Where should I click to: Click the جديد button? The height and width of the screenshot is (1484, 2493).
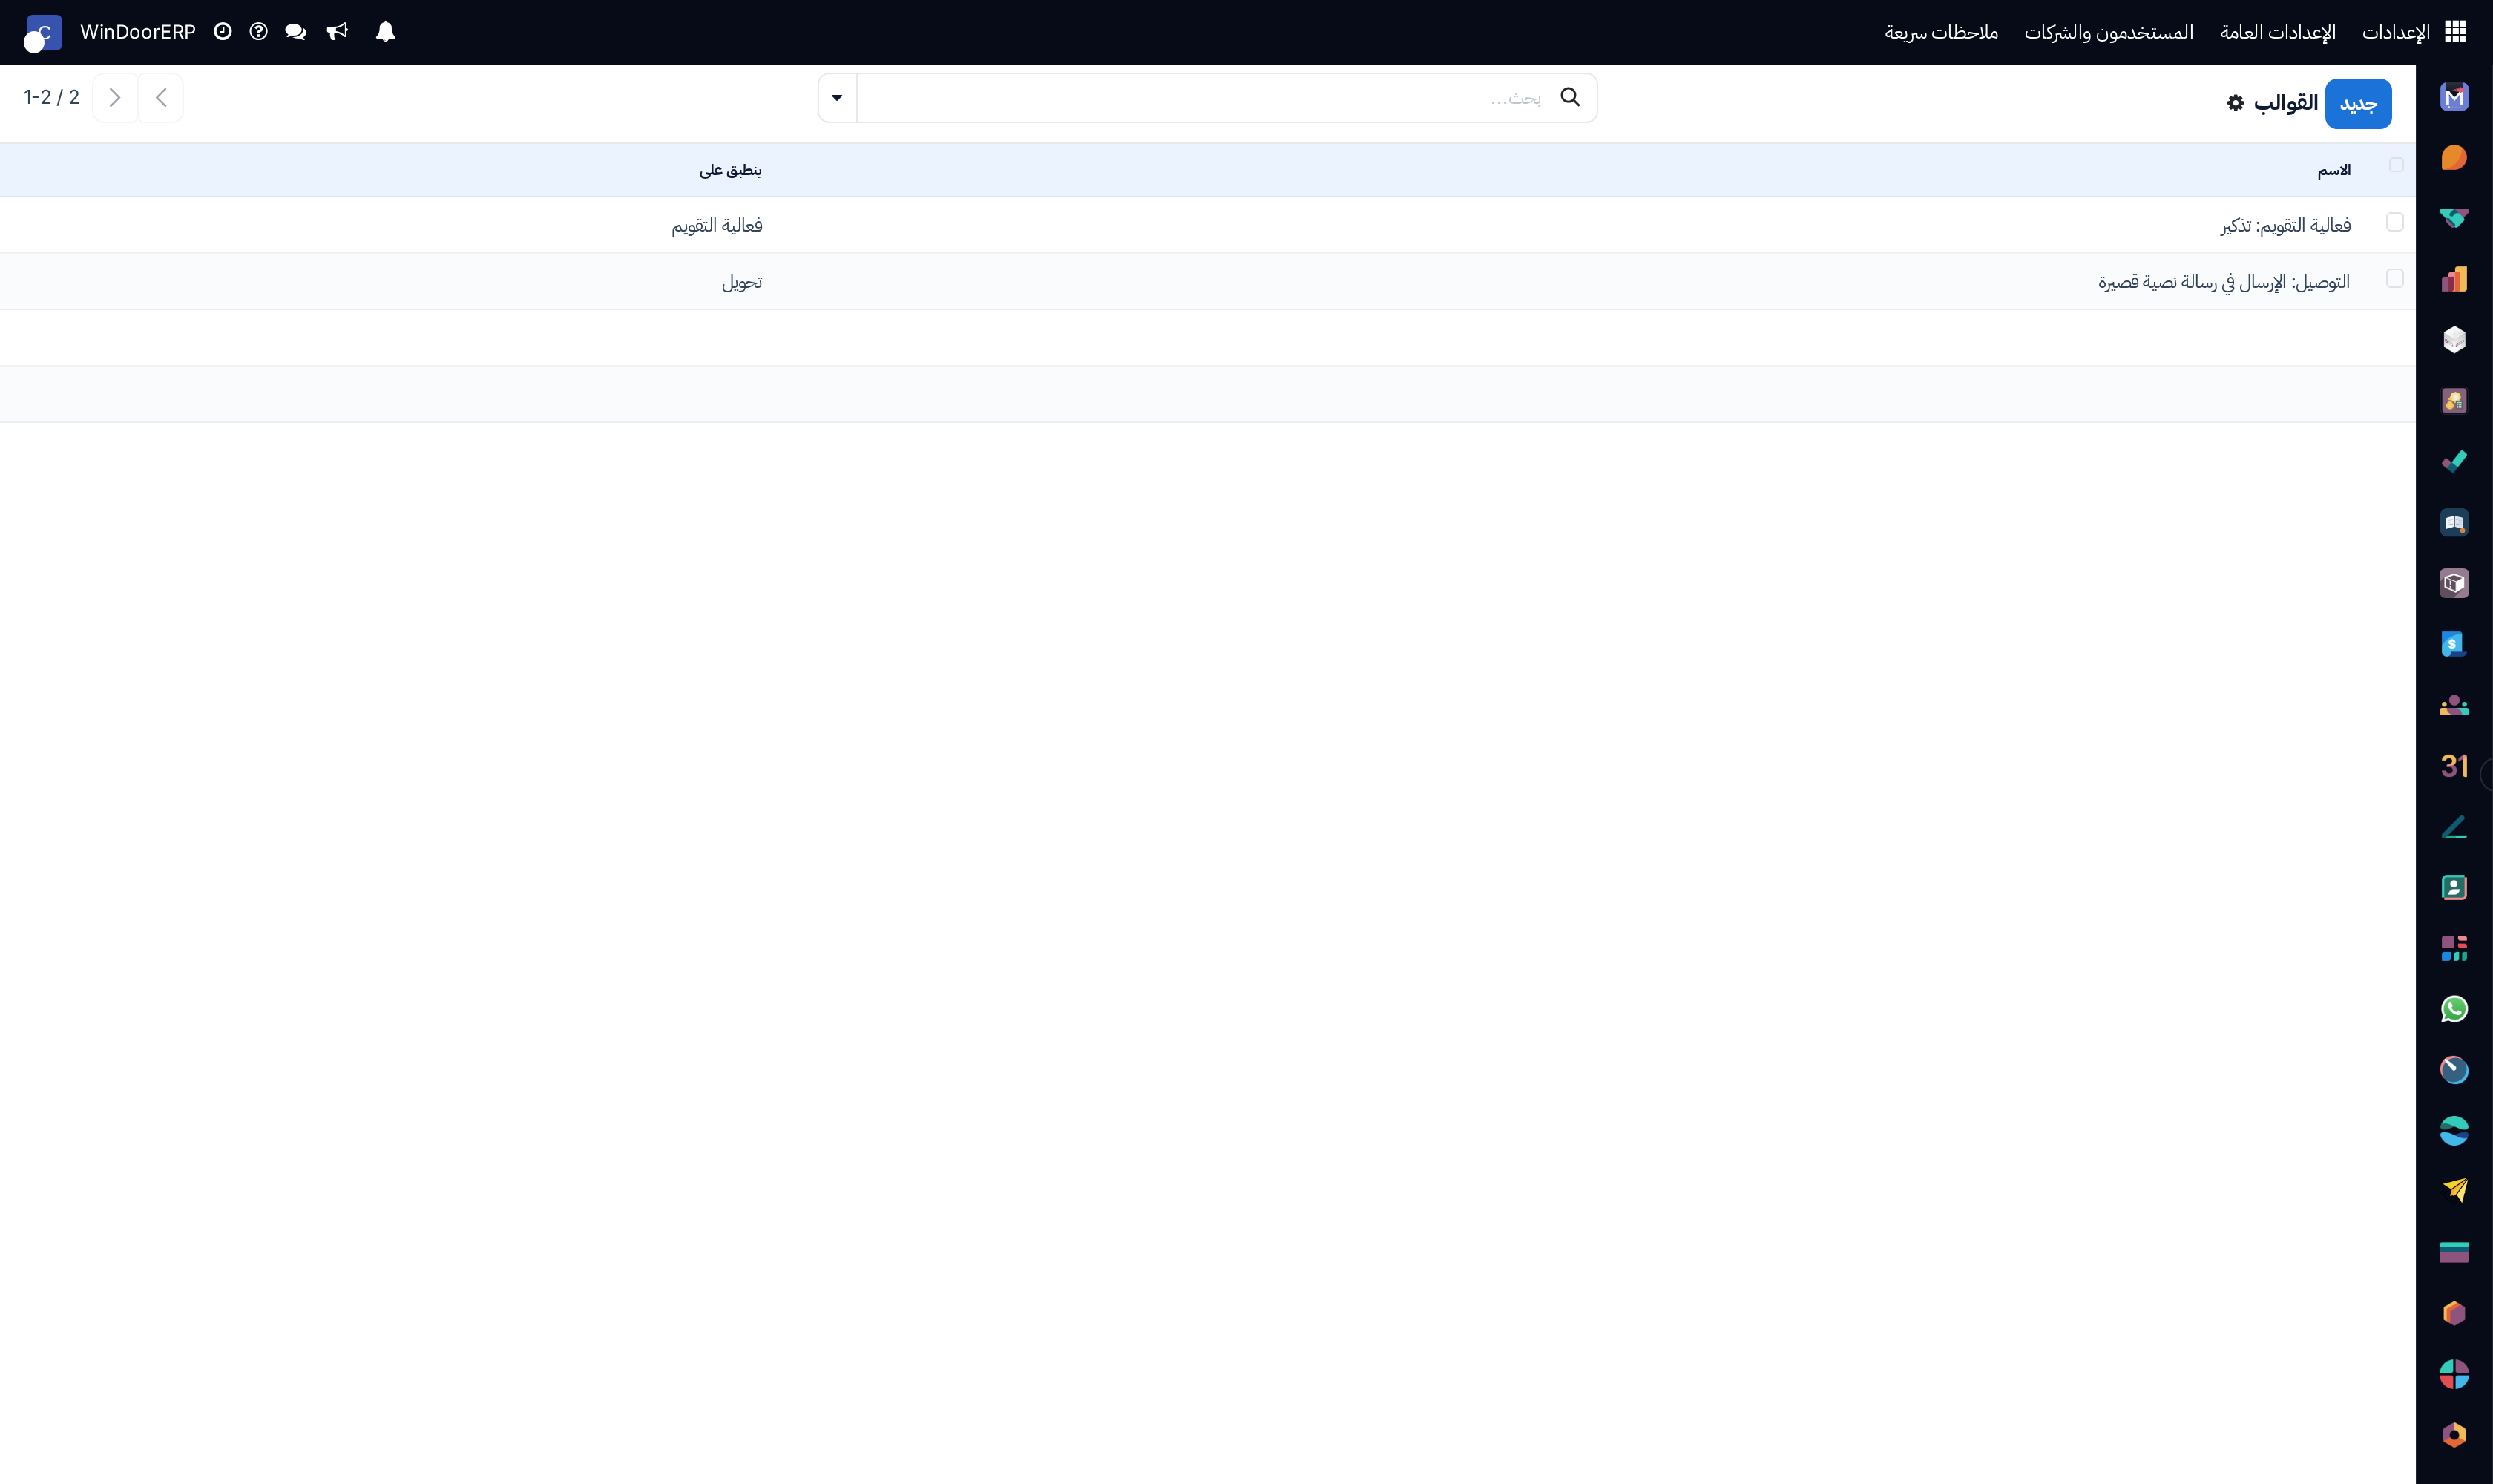tap(2358, 104)
